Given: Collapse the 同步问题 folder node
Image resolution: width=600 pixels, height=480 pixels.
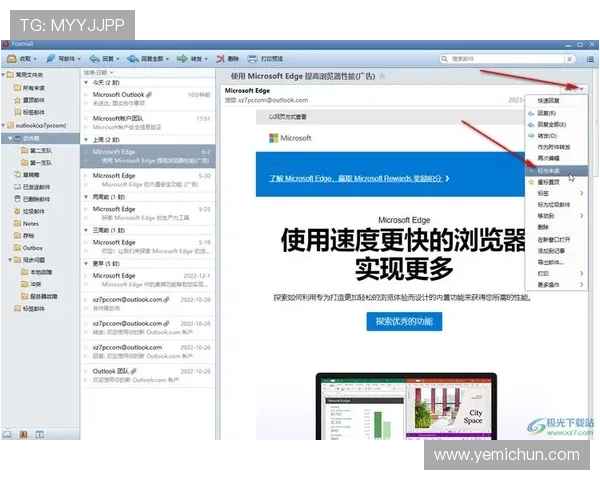Looking at the screenshot, I should 10,260.
